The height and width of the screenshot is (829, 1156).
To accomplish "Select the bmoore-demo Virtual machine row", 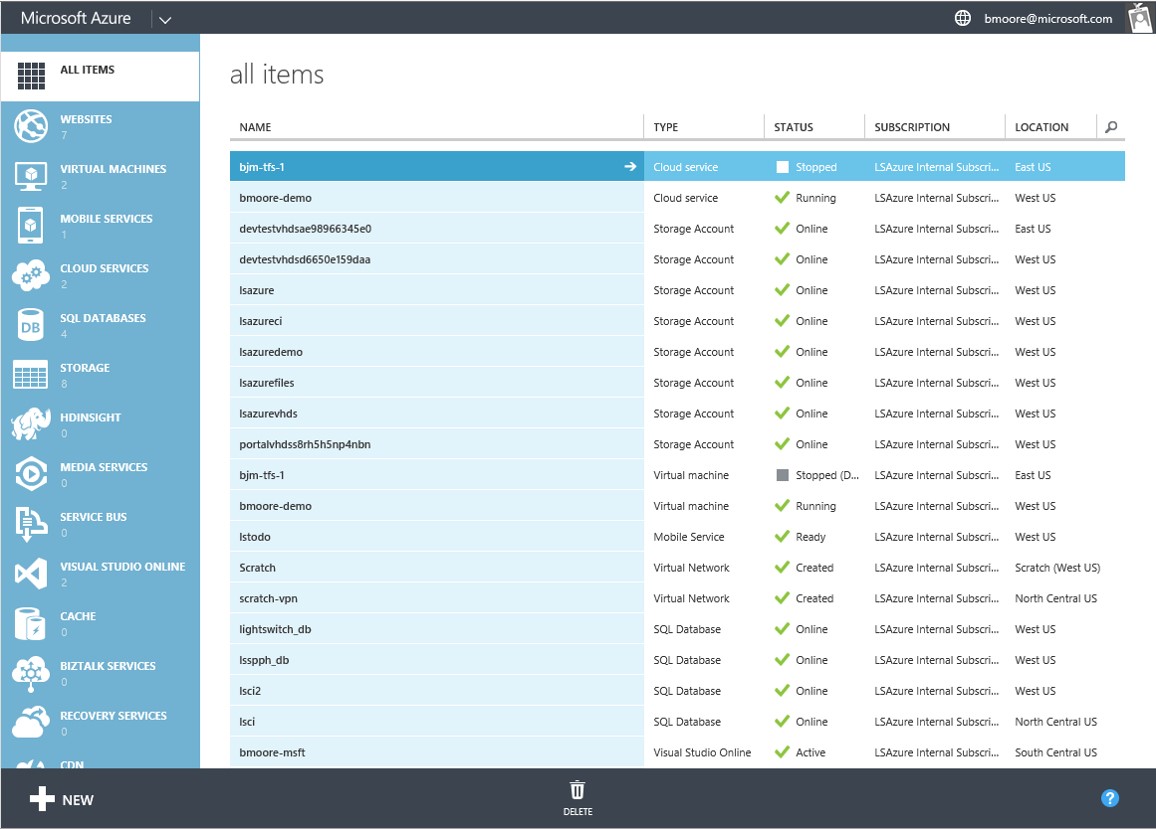I will [x=677, y=506].
